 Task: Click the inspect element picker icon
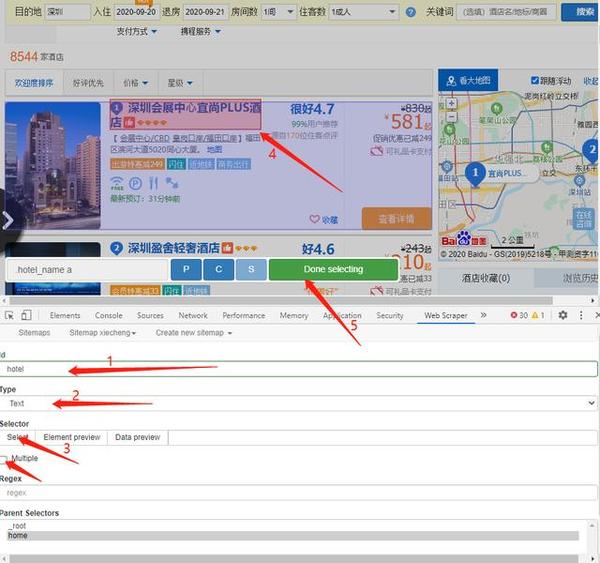(x=9, y=315)
